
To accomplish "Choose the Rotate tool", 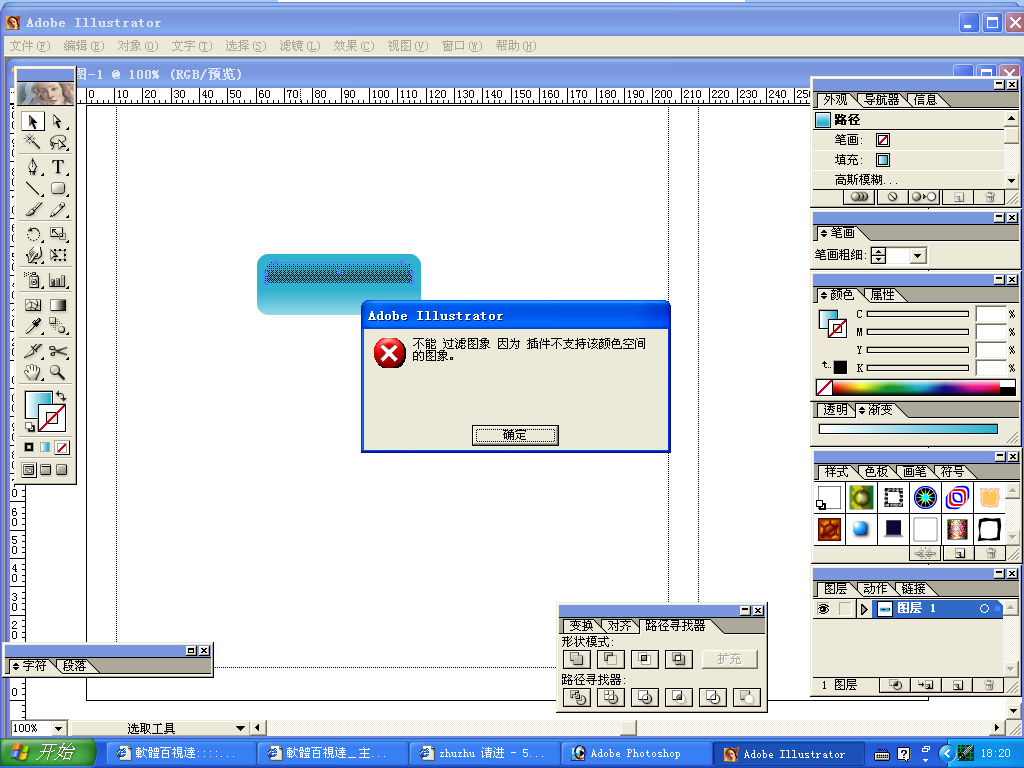I will pyautogui.click(x=33, y=234).
